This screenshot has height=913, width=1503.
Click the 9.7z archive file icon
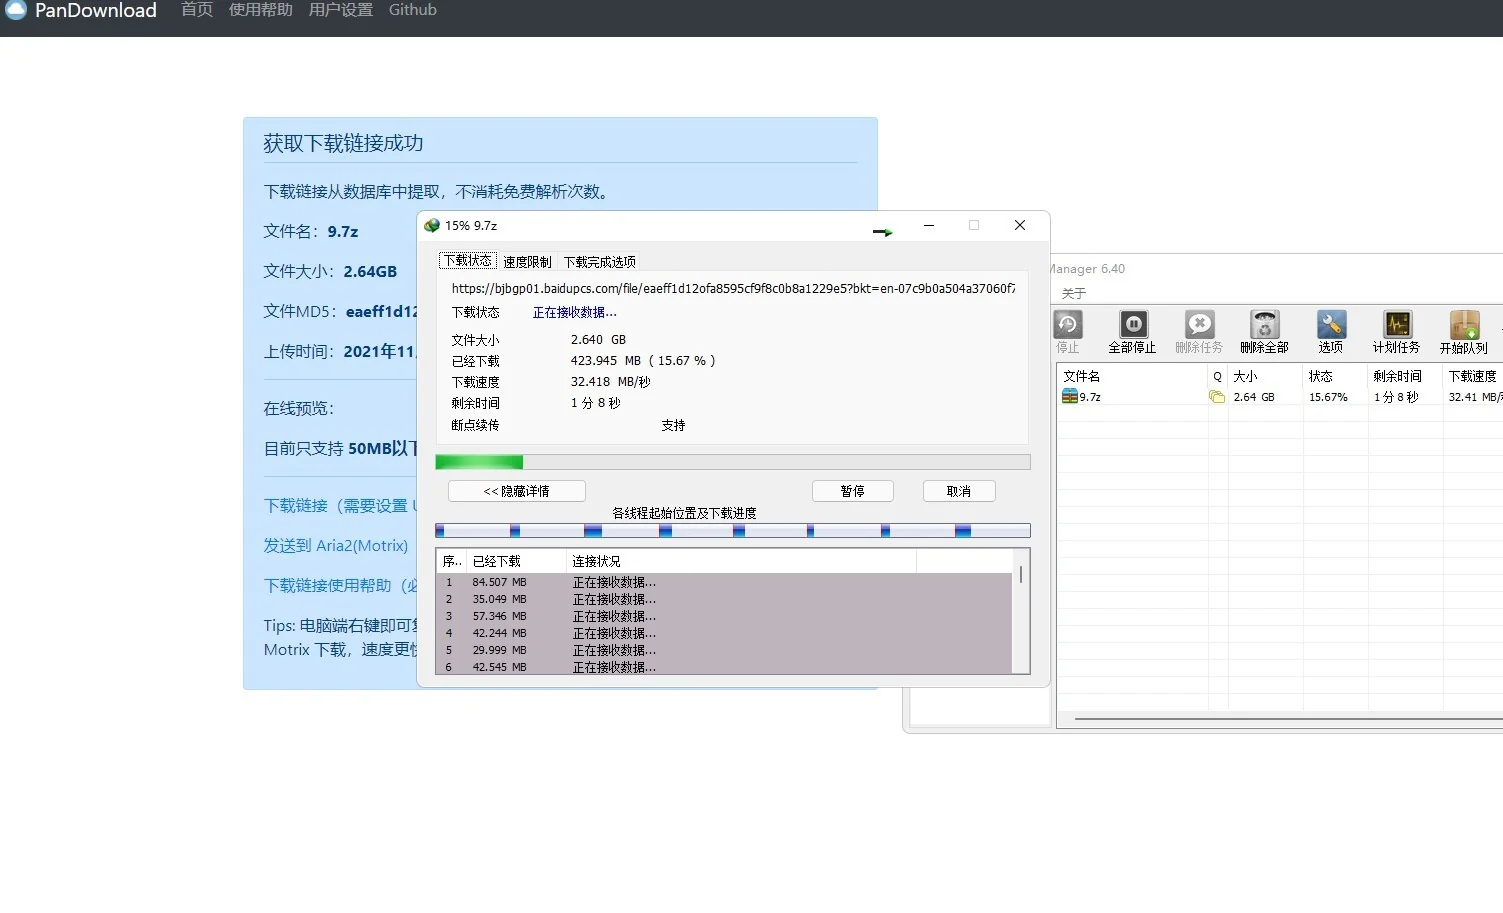pyautogui.click(x=1070, y=397)
